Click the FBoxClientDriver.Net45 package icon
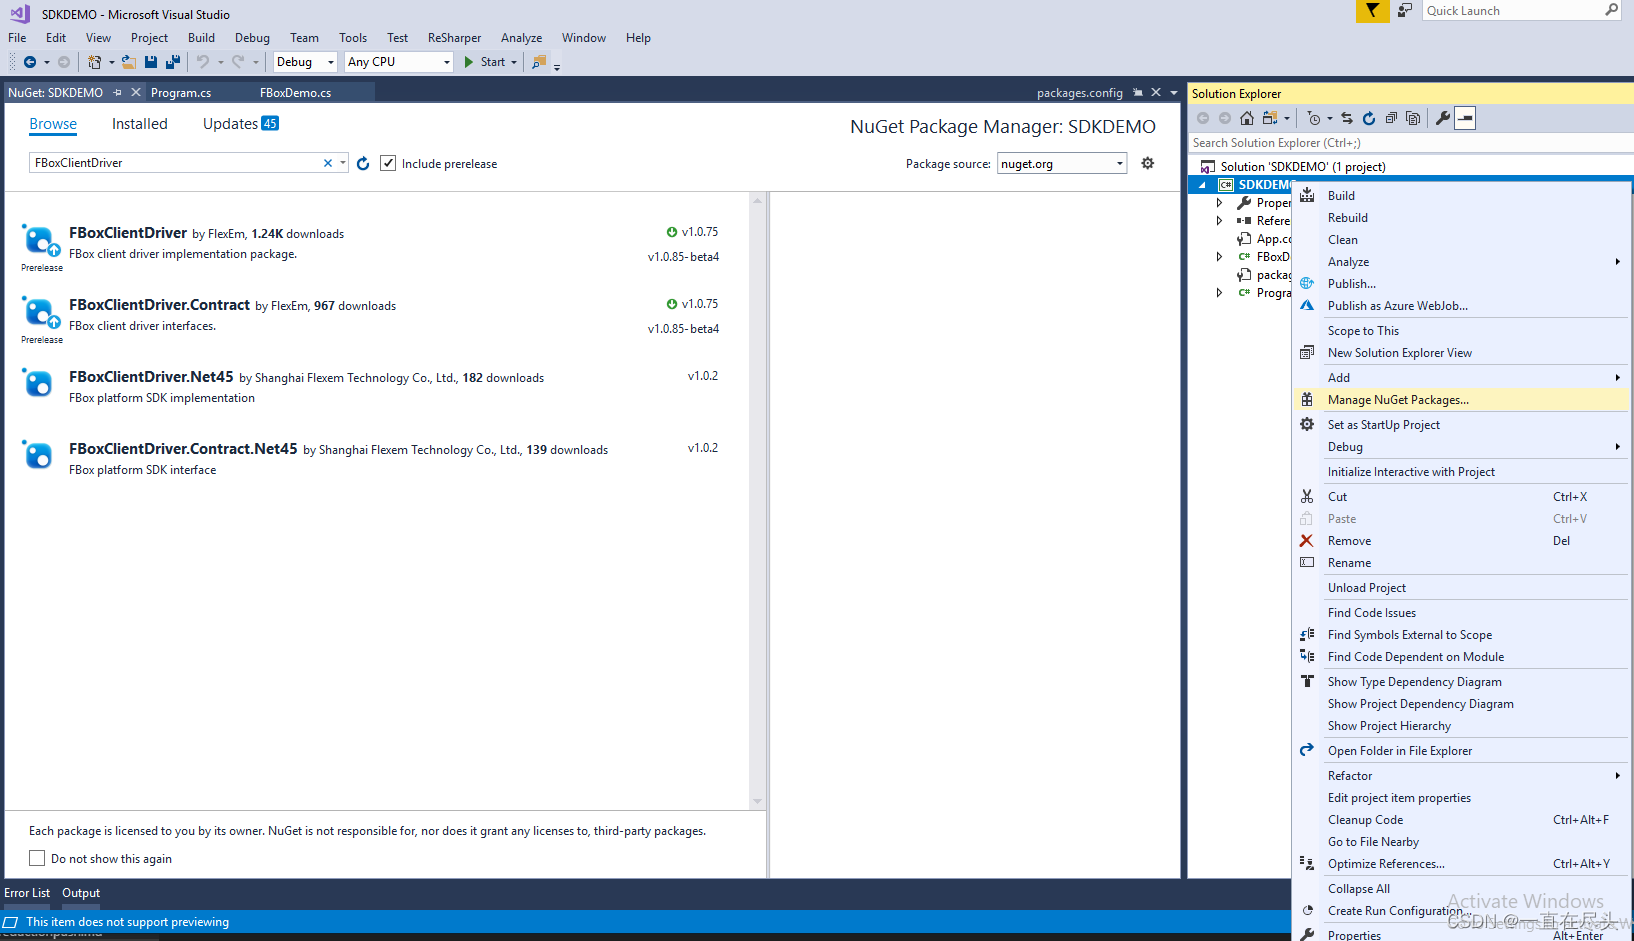Screen dimensions: 1634x941 tap(38, 384)
